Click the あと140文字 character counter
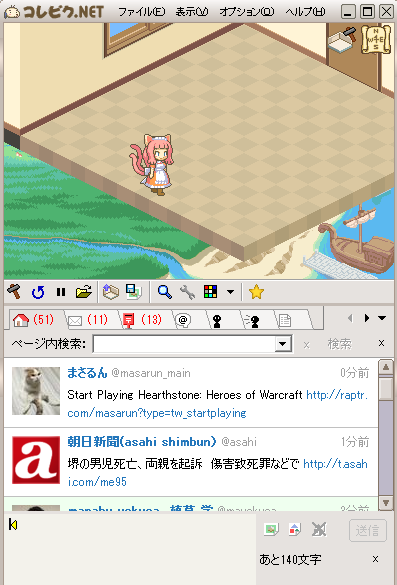 coord(290,559)
